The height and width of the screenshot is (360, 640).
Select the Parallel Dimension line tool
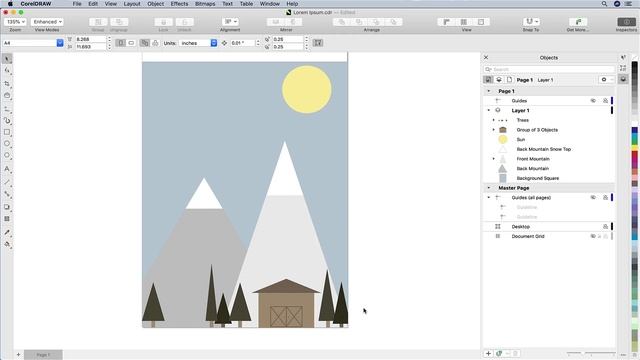coord(7,182)
